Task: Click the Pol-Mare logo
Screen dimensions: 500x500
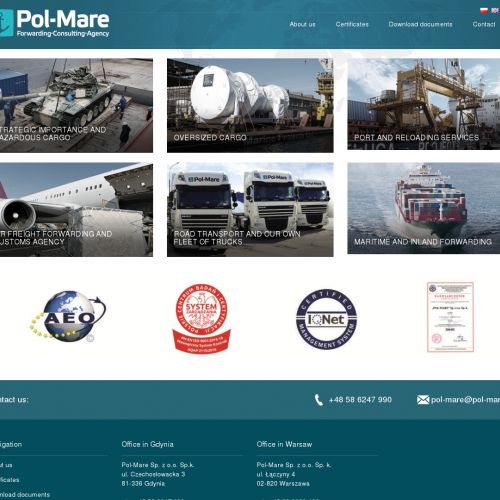Action: [x=54, y=23]
